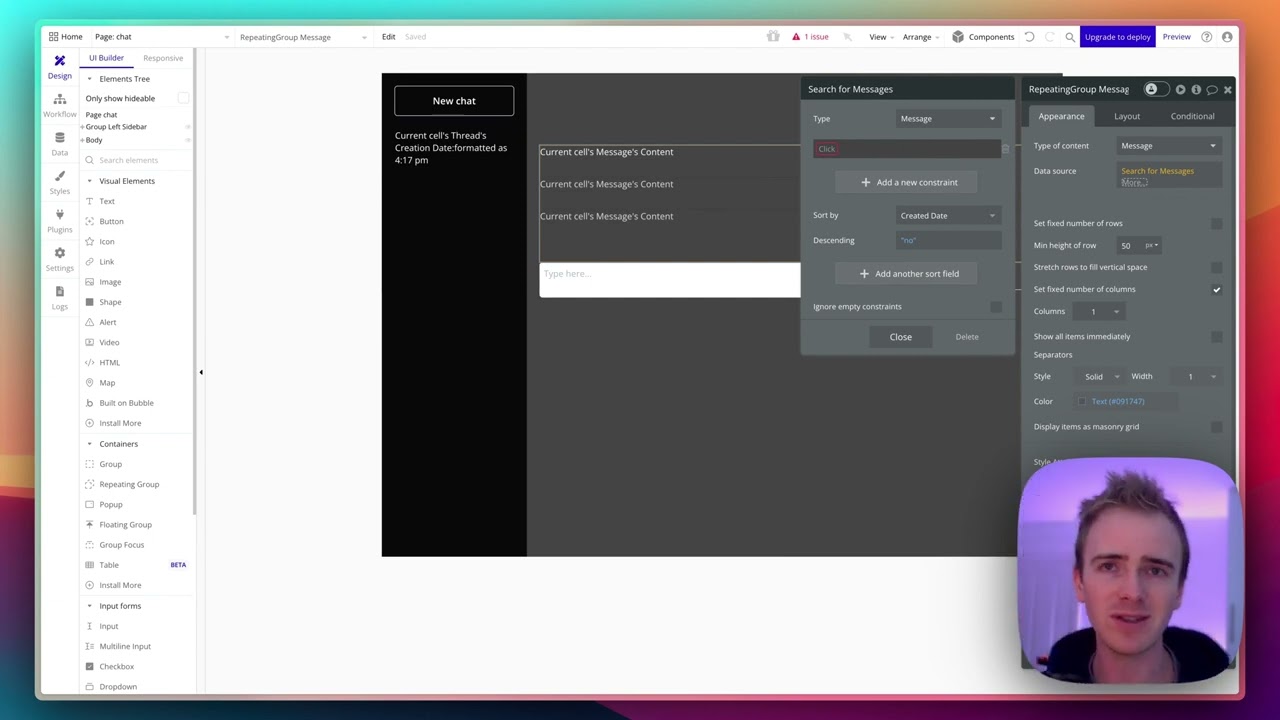Collapse the Elements Tree section
1280x720 pixels.
(x=89, y=79)
